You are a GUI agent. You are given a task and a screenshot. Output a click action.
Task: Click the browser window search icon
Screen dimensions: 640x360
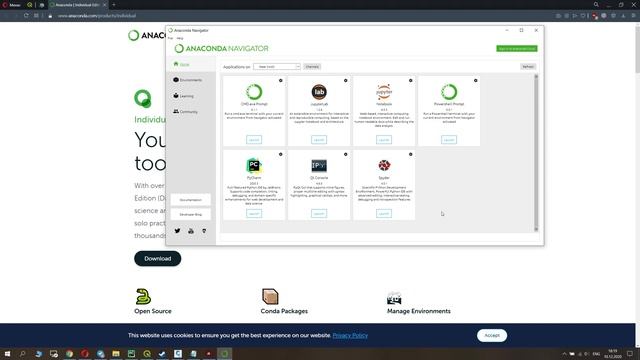pos(596,5)
